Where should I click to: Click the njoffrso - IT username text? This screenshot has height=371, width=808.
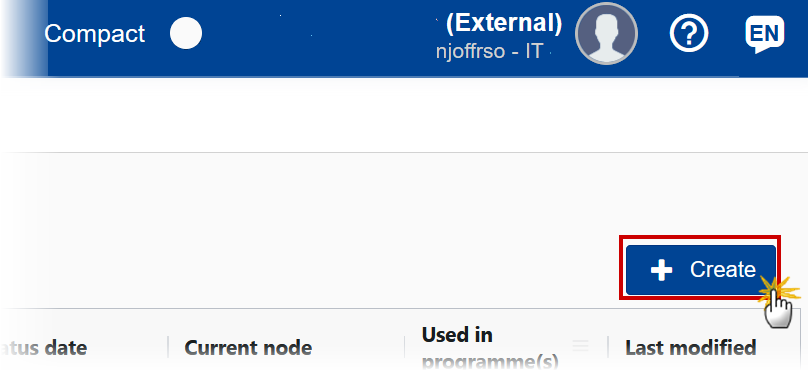point(489,52)
